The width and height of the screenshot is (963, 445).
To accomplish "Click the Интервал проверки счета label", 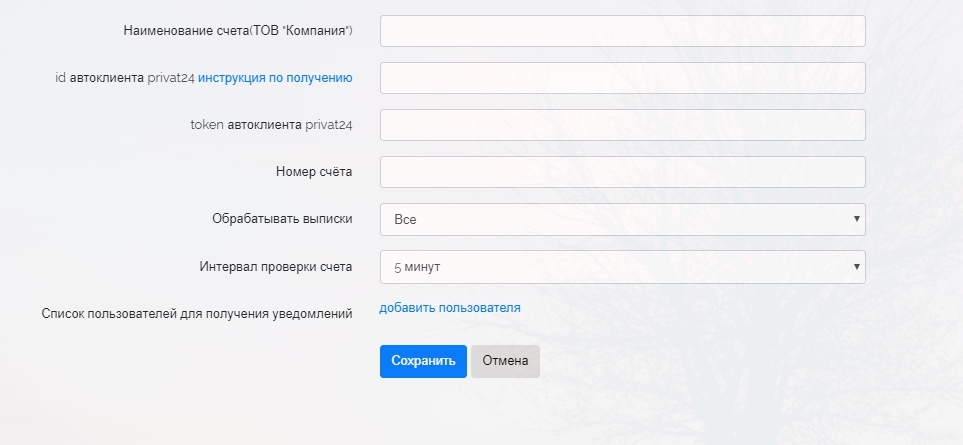I will 276,267.
